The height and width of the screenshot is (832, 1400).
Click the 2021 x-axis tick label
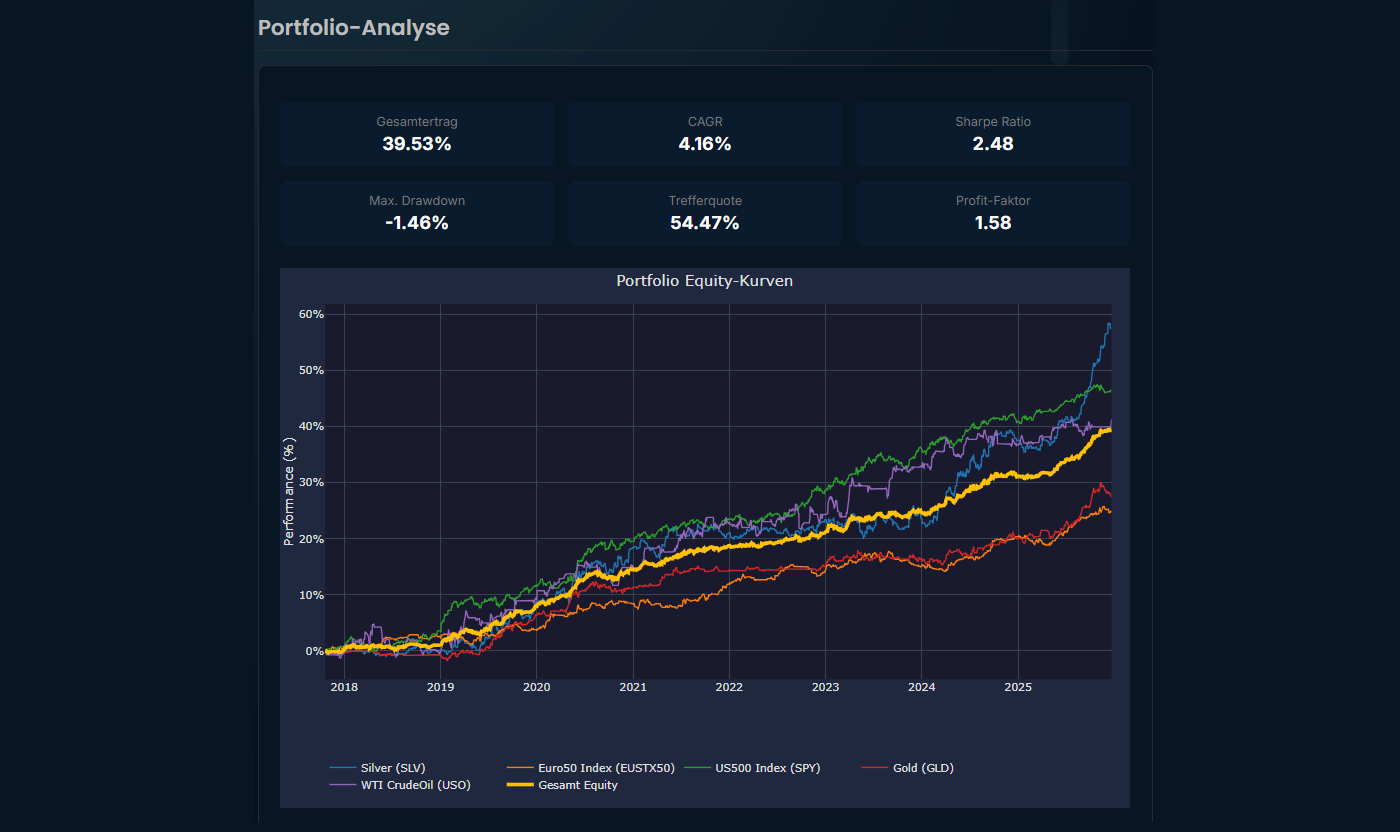633,687
